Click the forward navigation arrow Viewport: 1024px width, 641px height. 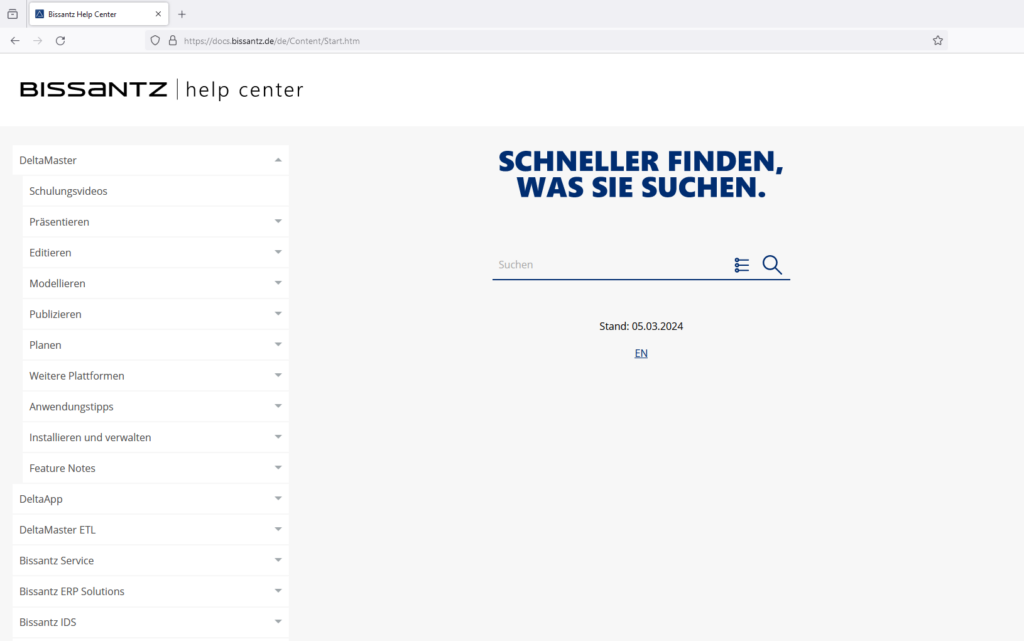point(38,40)
